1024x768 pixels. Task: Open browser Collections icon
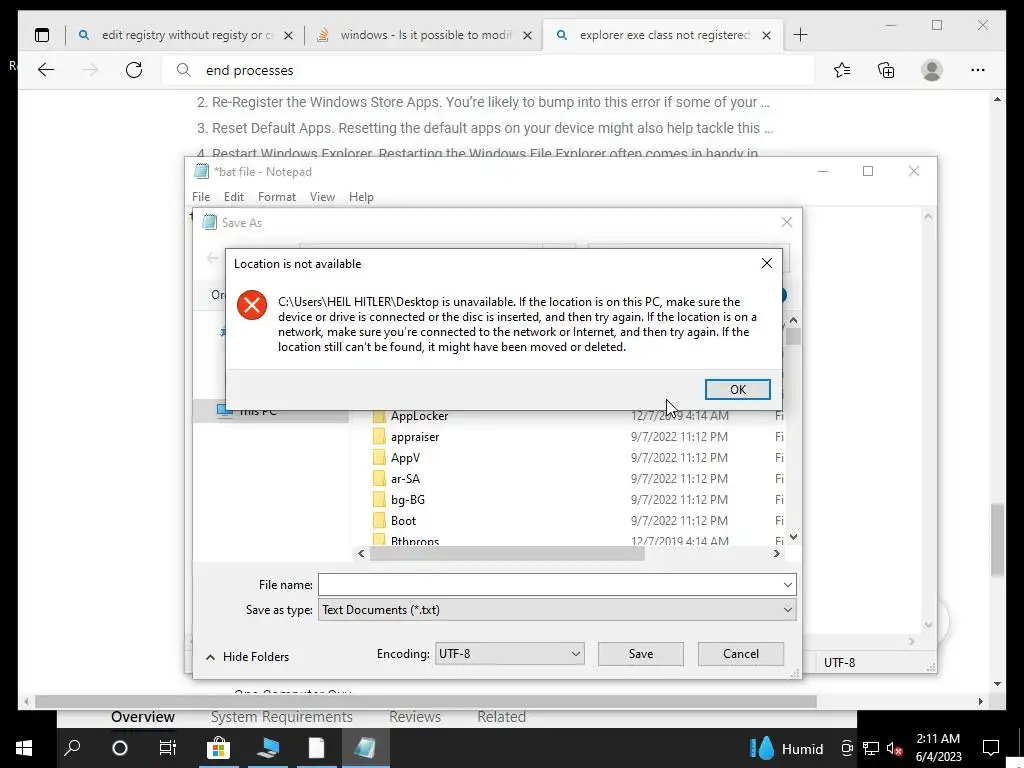(x=886, y=70)
